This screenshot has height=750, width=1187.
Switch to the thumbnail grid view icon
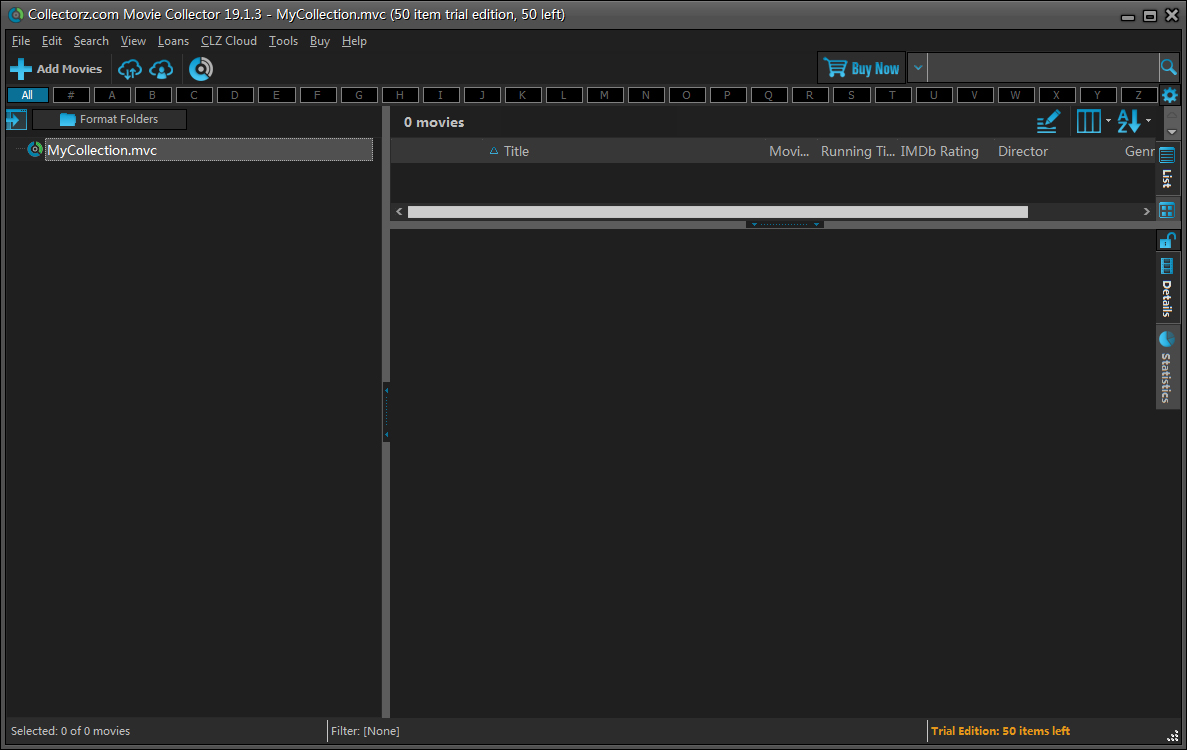pyautogui.click(x=1167, y=210)
